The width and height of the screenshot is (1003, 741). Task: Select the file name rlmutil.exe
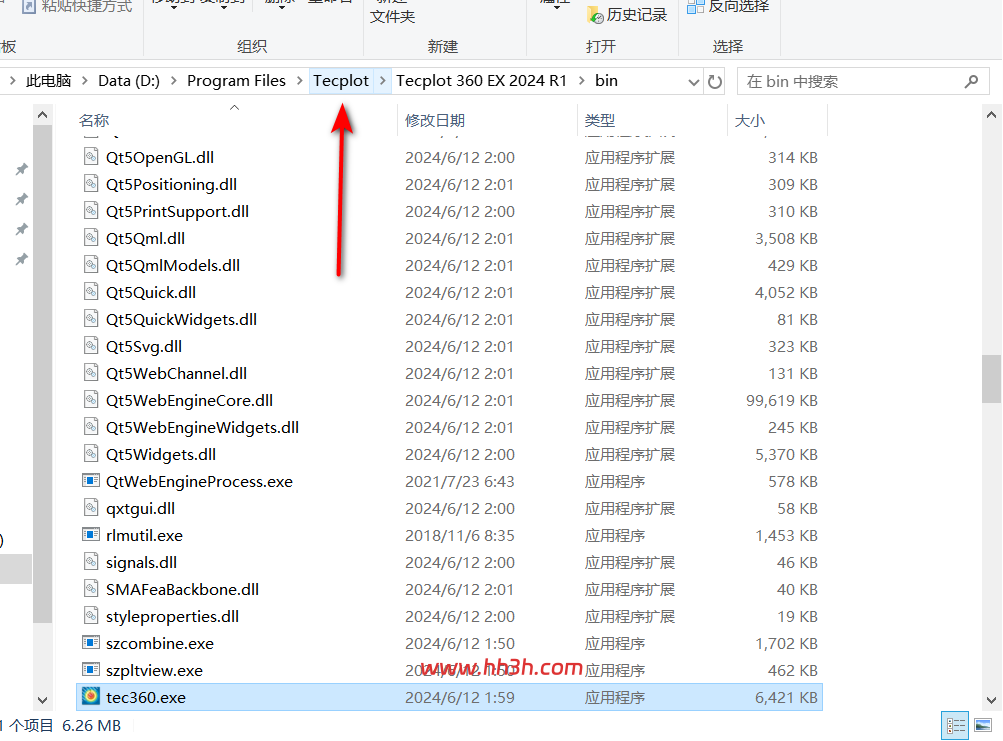tap(144, 535)
